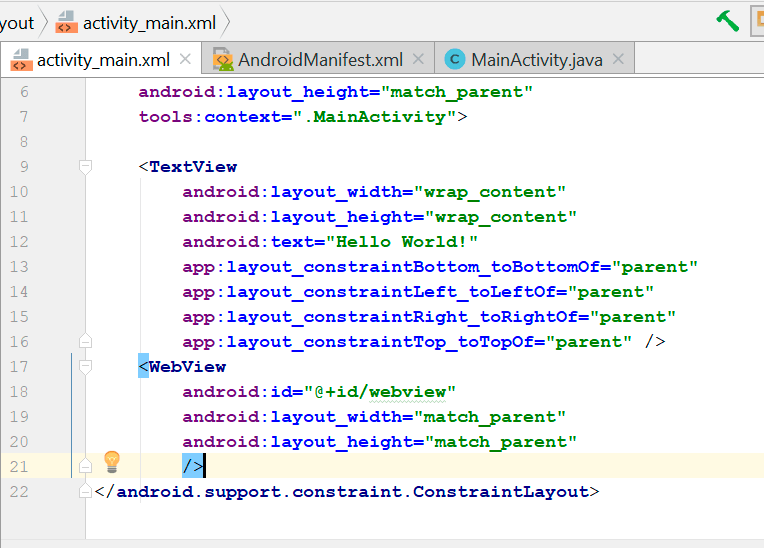The image size is (764, 548).
Task: Click "match_parent" value on line 20
Action: [501, 442]
